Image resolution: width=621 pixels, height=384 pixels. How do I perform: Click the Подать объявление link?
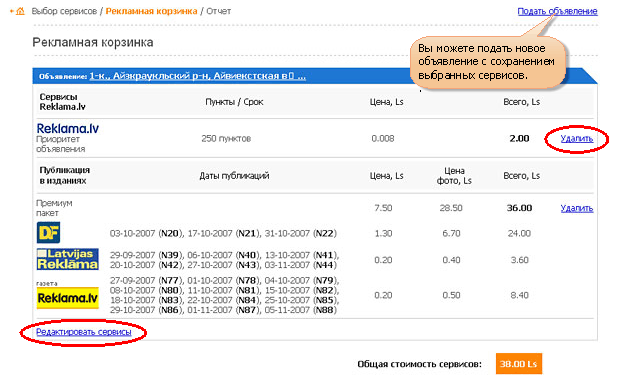point(557,11)
